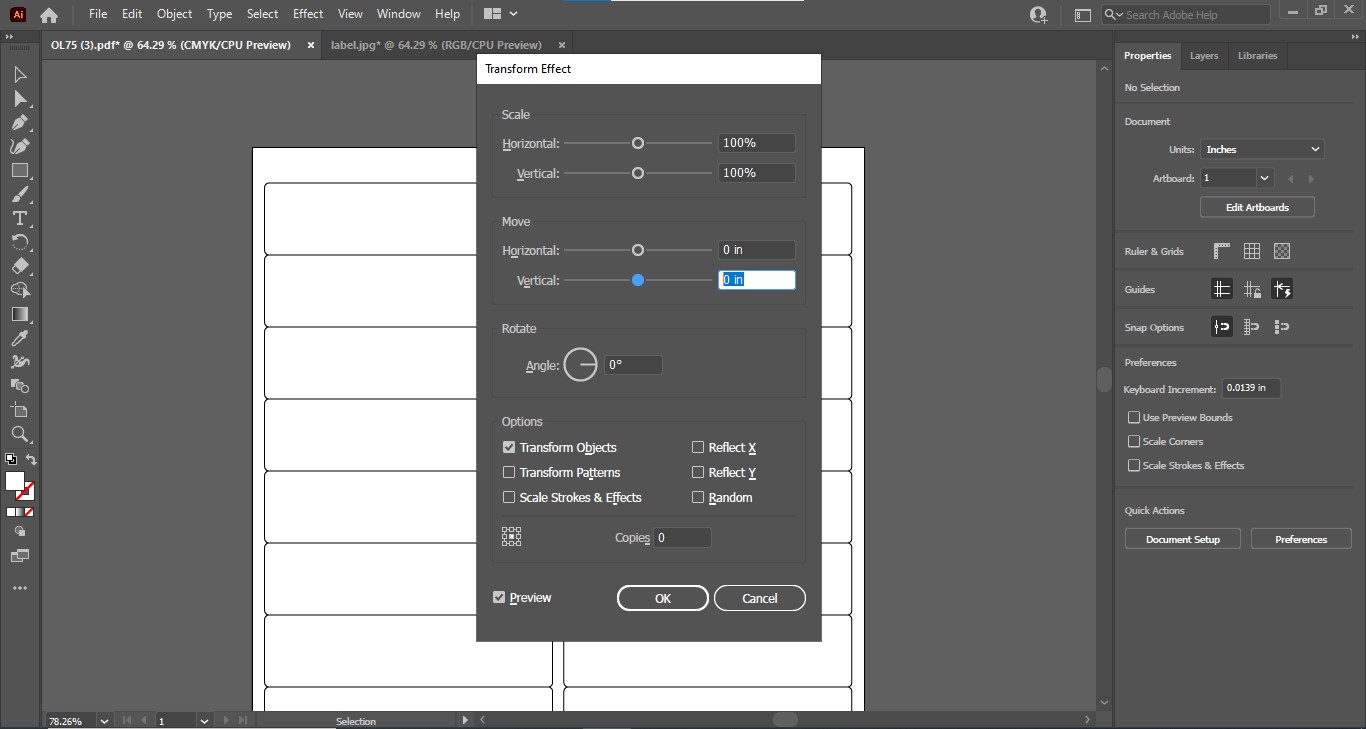Screen dimensions: 1366x729
Task: Click the Home icon
Action: [48, 15]
